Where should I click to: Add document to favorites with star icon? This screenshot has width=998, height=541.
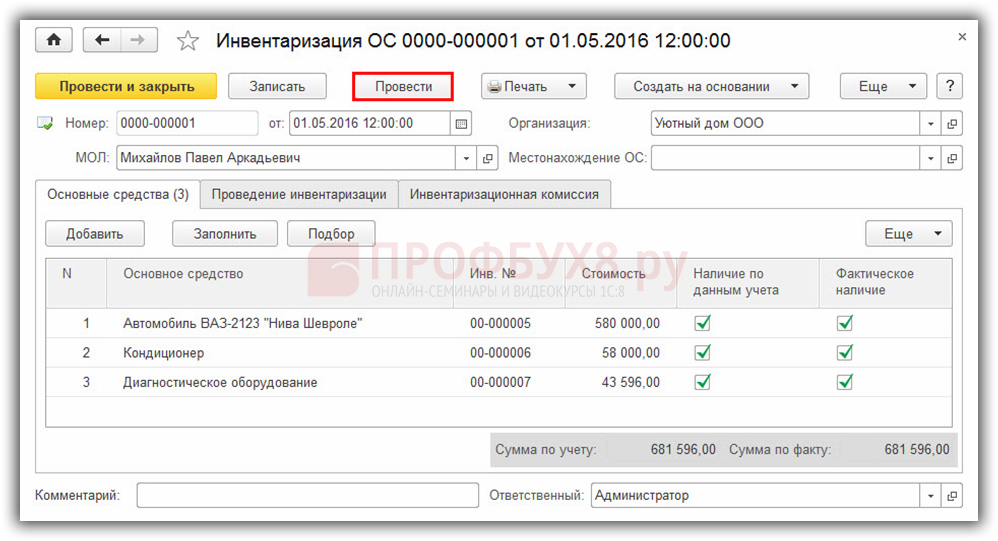point(187,41)
